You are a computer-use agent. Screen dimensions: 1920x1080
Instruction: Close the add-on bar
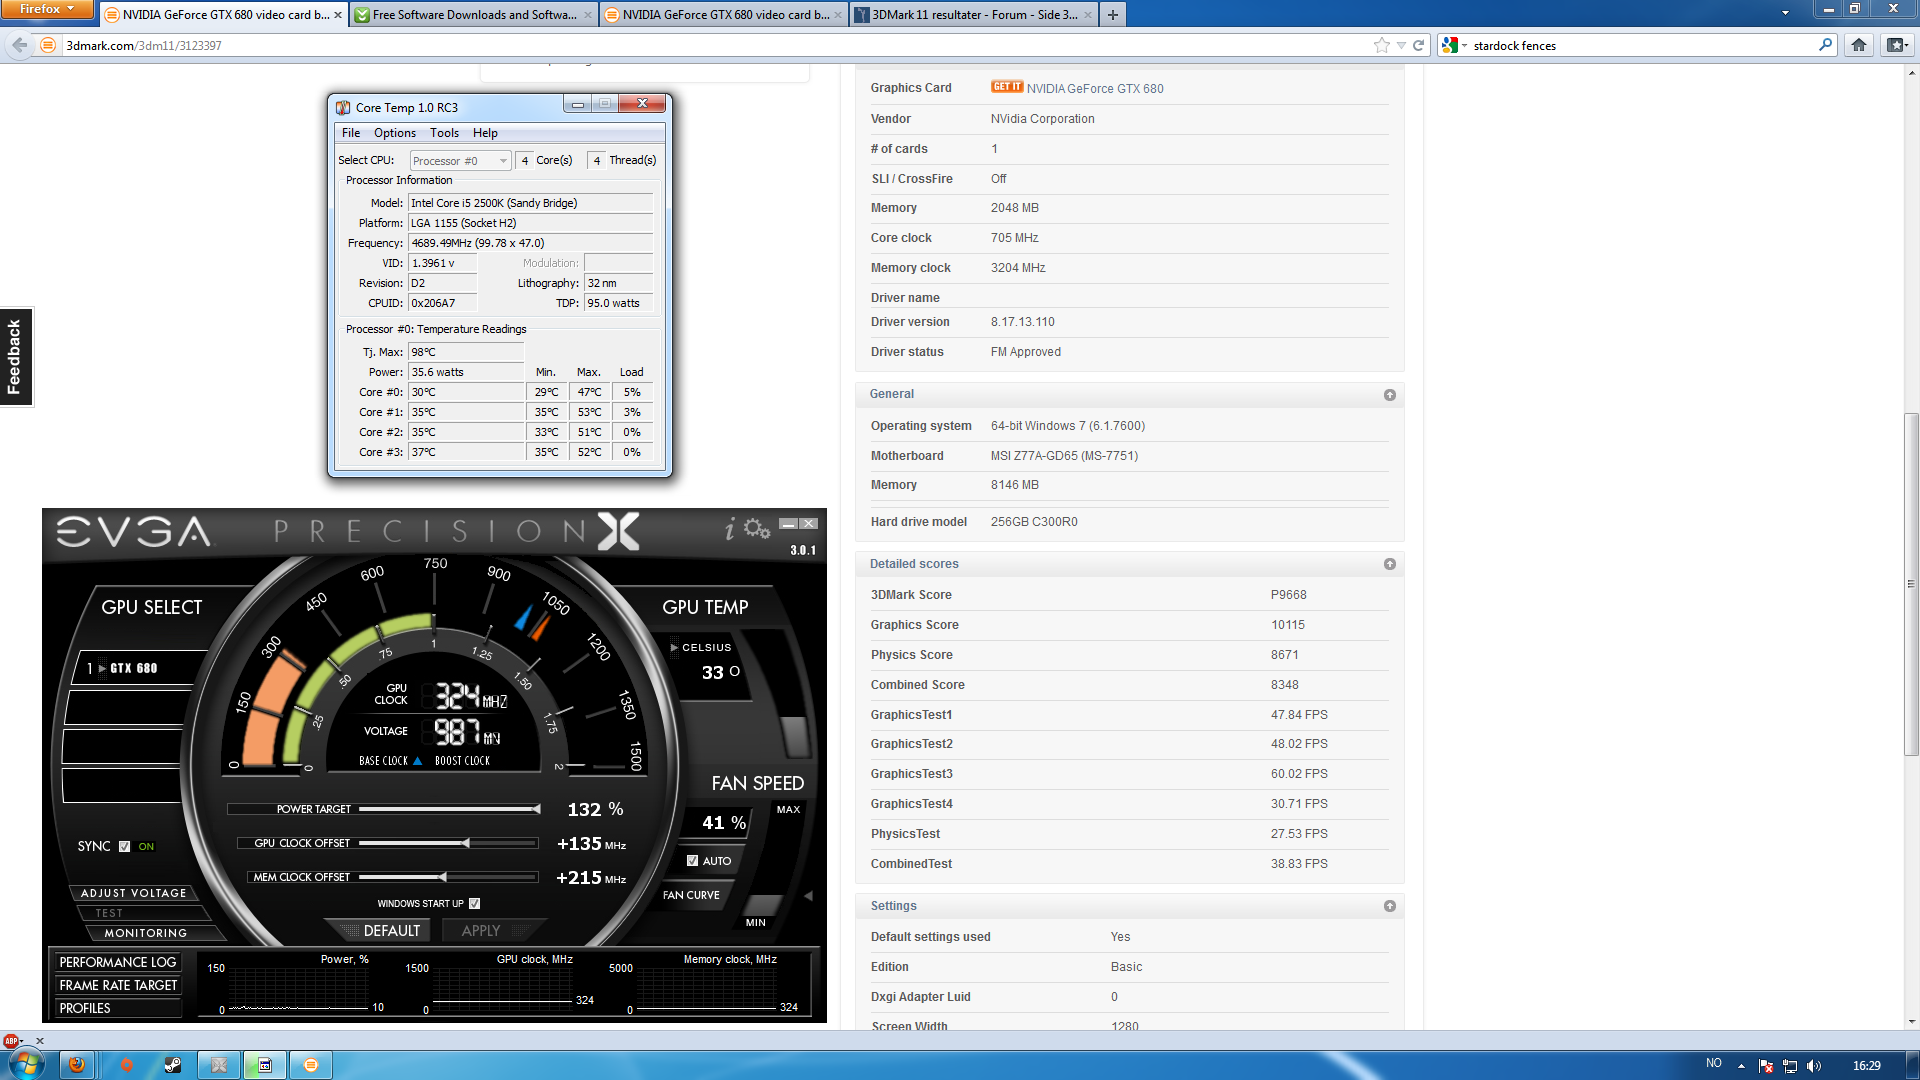40,1041
